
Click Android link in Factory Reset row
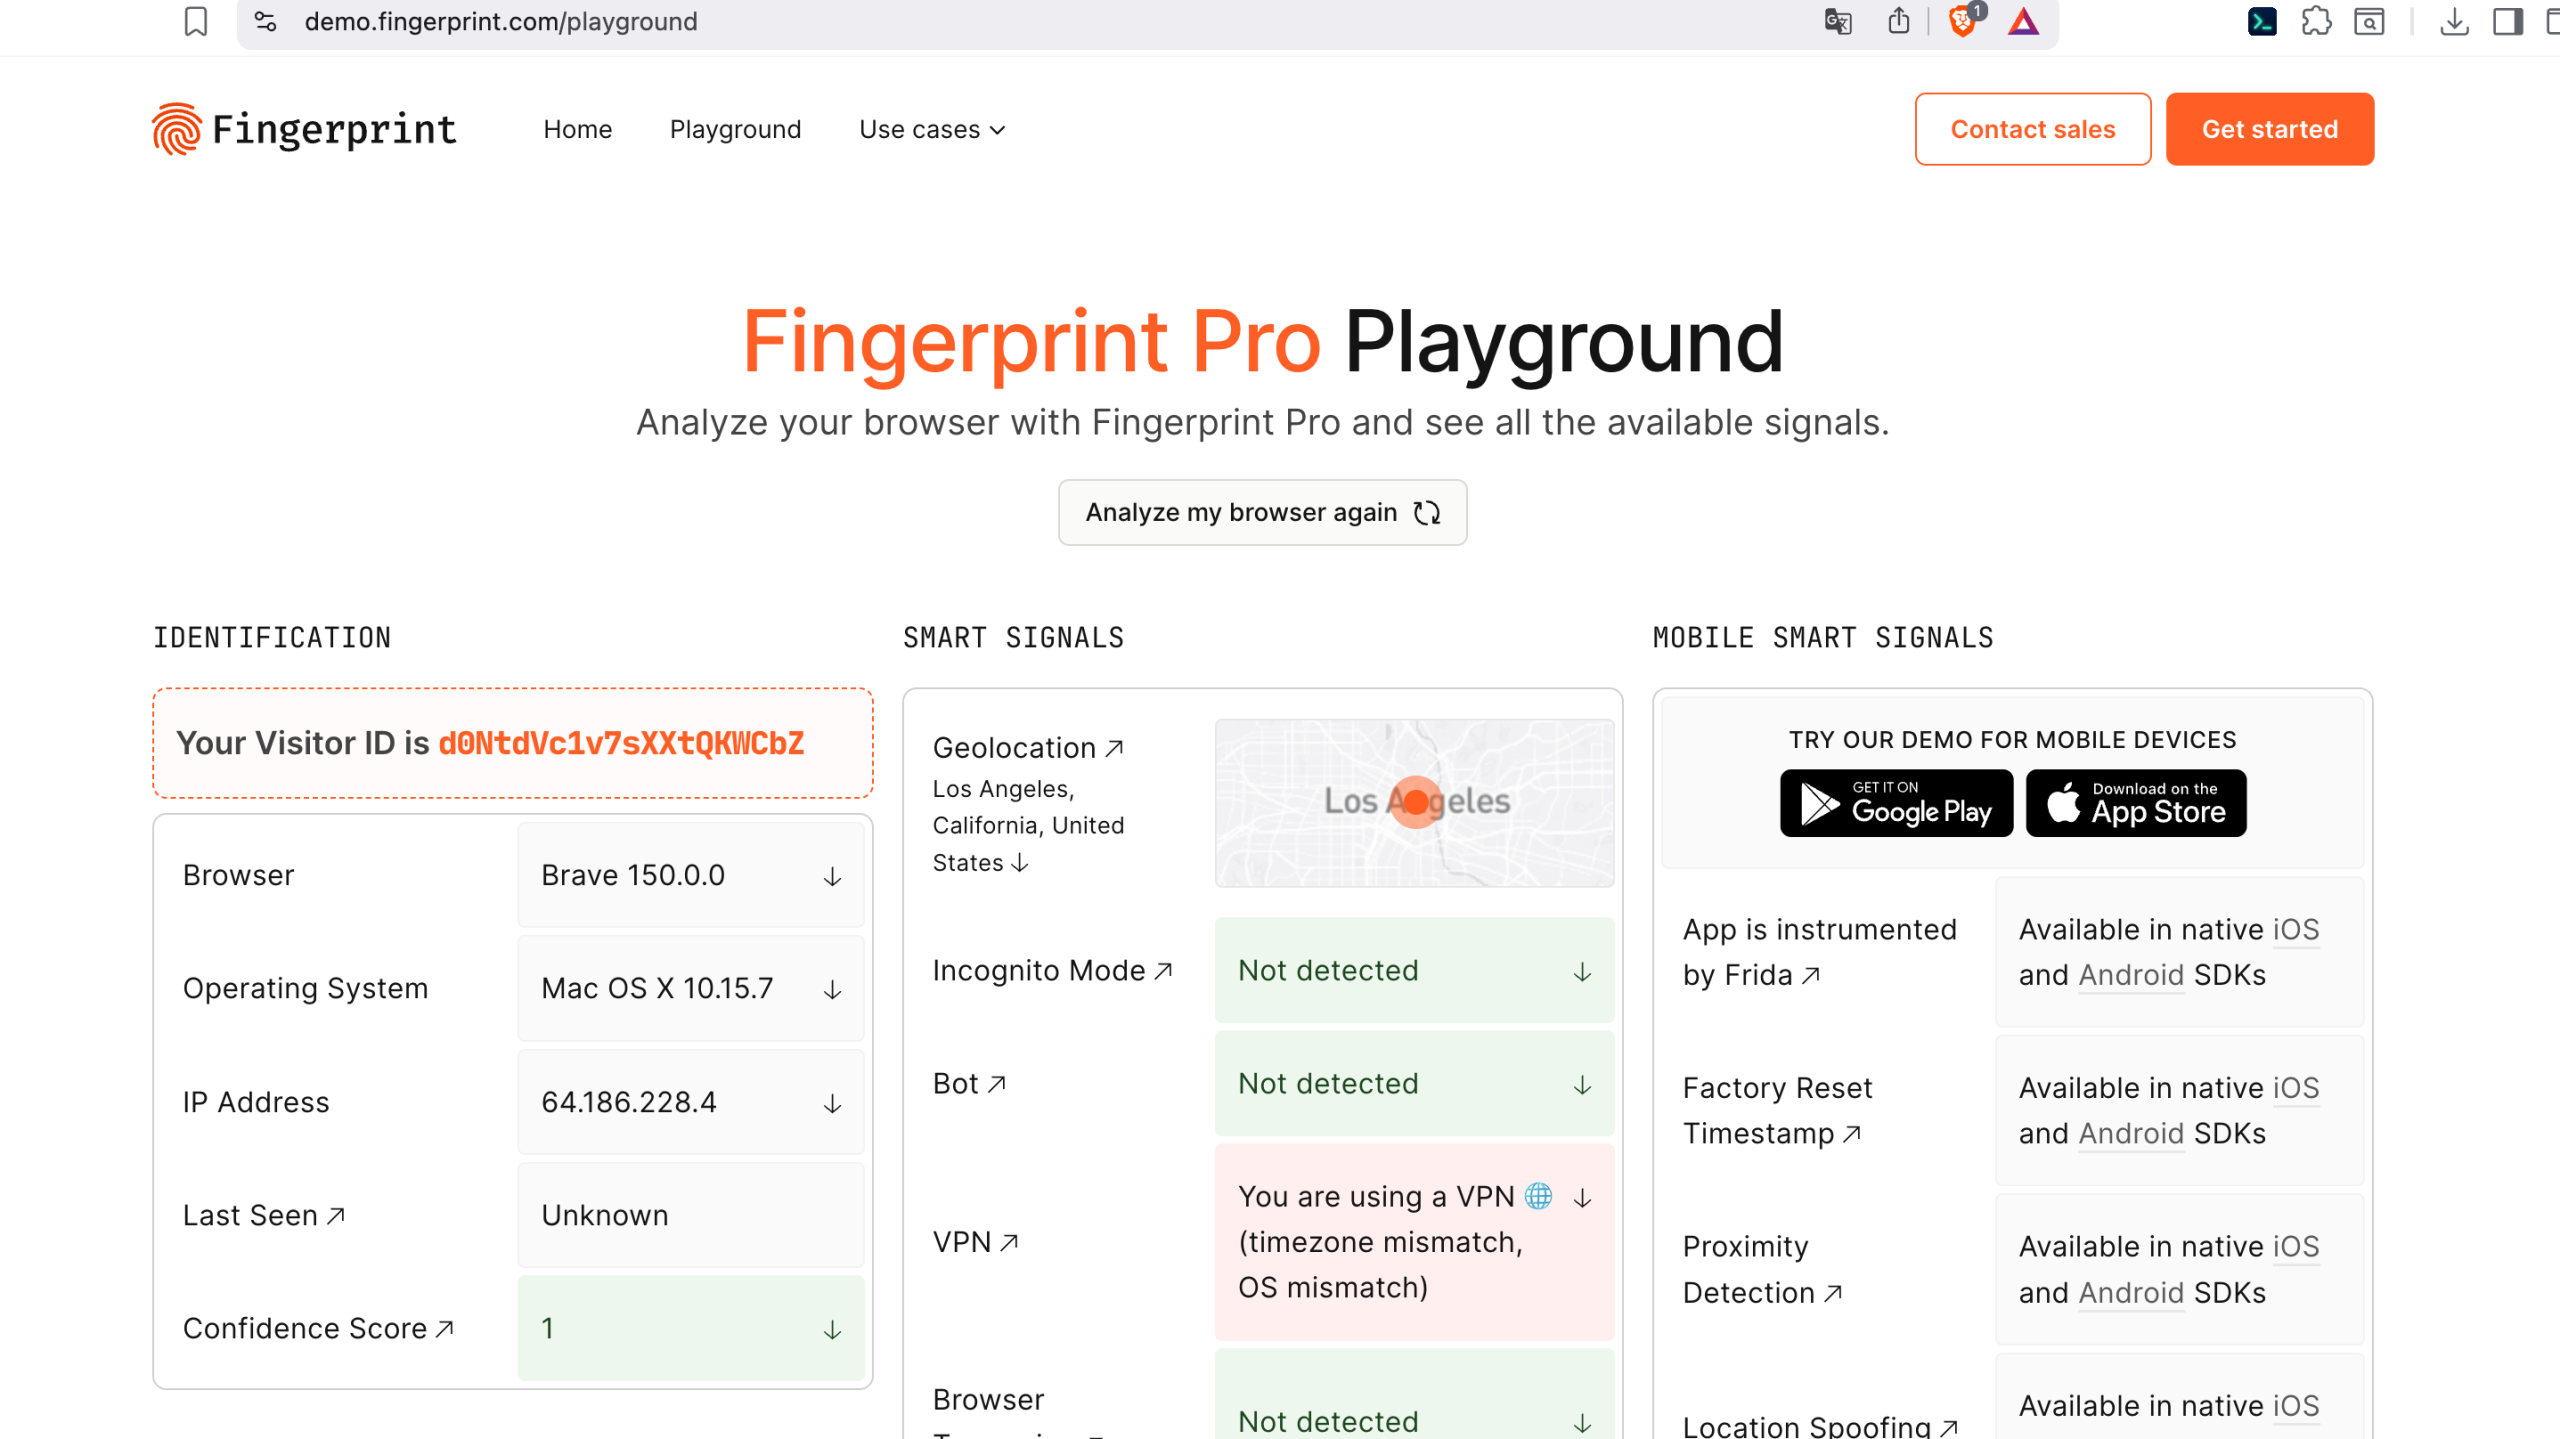tap(2131, 1134)
